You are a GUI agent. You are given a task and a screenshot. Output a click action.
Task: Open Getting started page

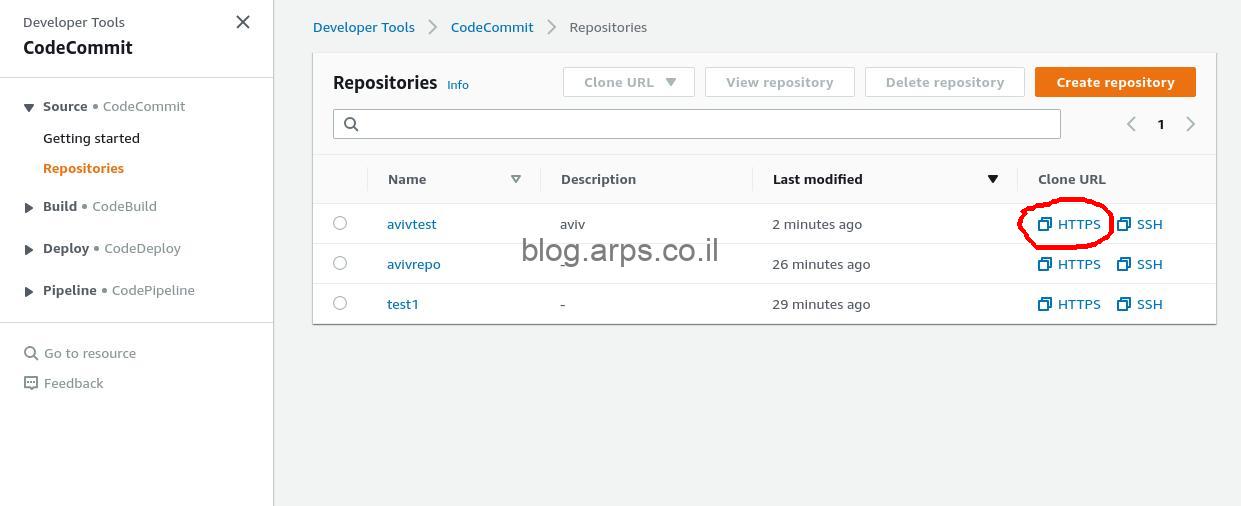(91, 138)
